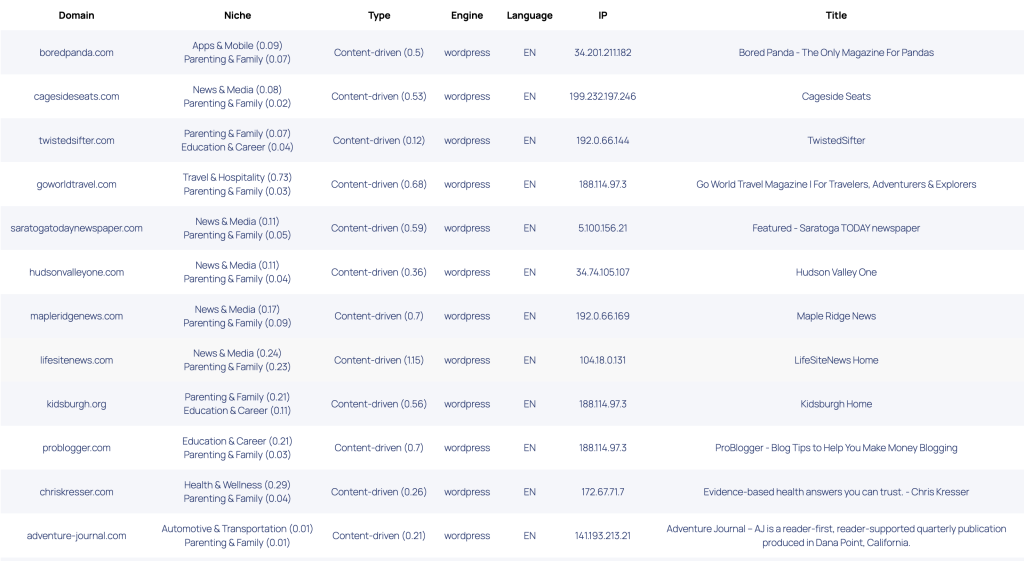The height and width of the screenshot is (561, 1024).
Task: Click the IP column header
Action: point(603,15)
